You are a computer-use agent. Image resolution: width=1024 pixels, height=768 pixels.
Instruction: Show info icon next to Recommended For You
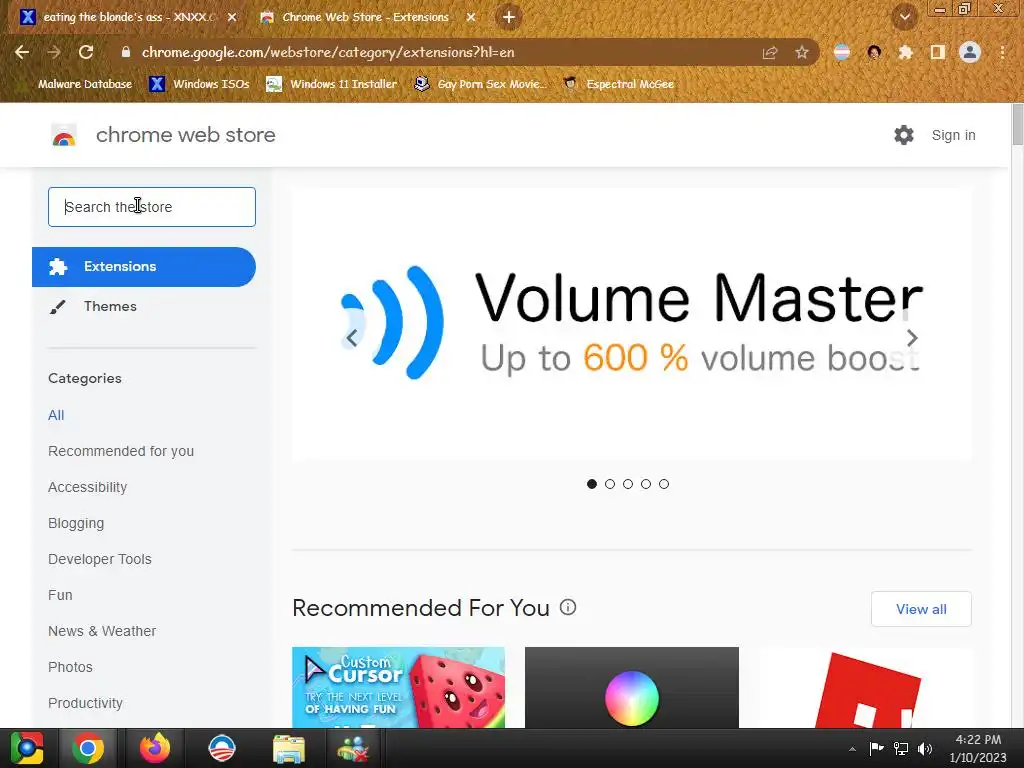[568, 607]
